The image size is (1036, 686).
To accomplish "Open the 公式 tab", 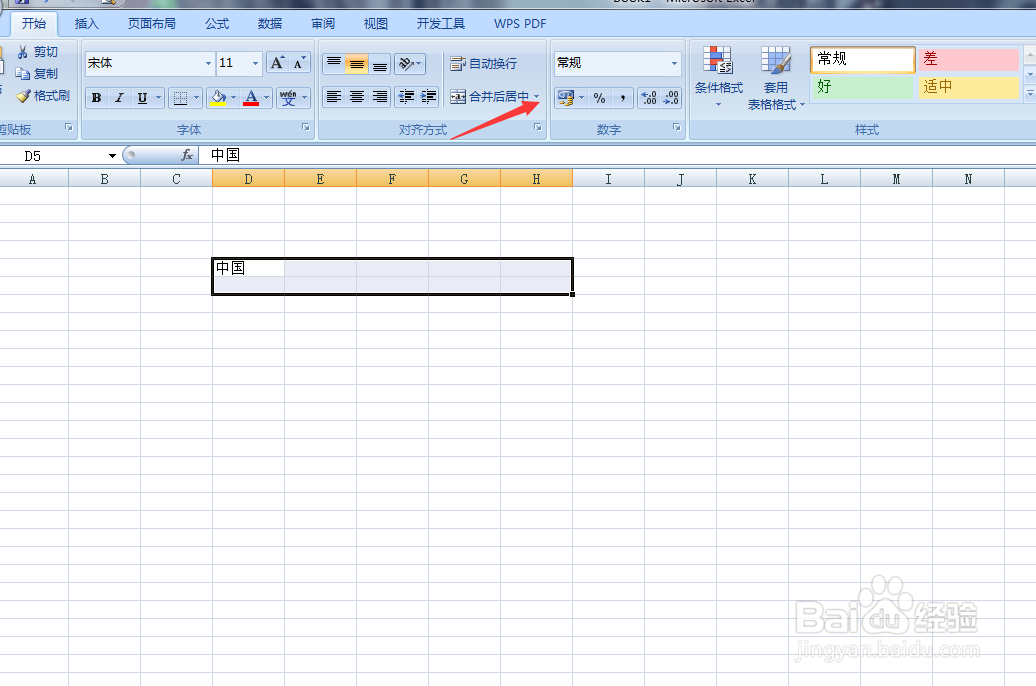I will click(x=217, y=24).
